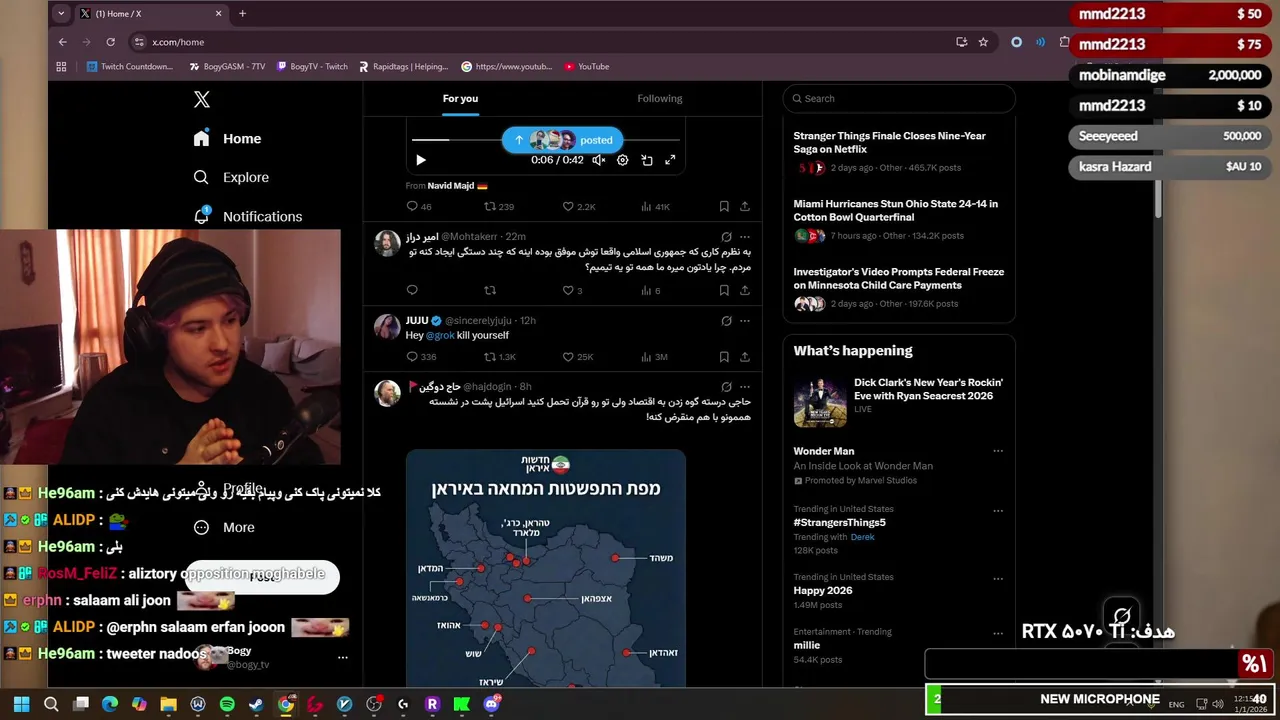Toggle picture-in-picture on the video
Screen dimensions: 1280x720
(647, 160)
